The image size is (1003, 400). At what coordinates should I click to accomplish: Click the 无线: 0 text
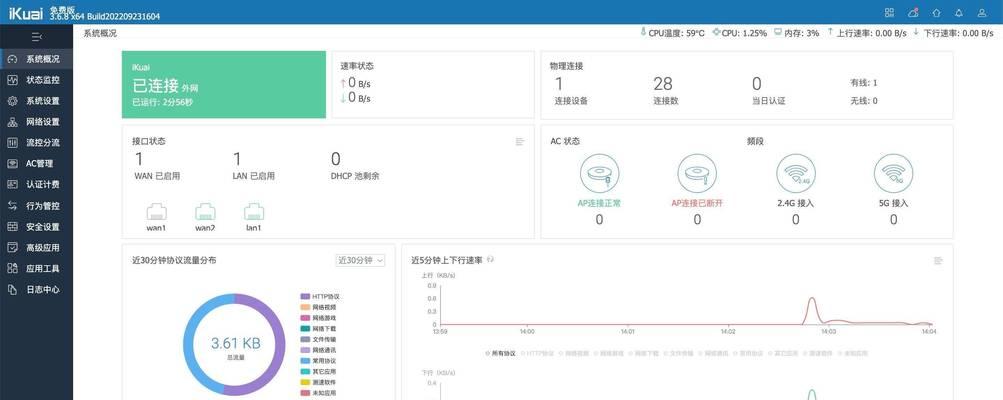(x=864, y=100)
